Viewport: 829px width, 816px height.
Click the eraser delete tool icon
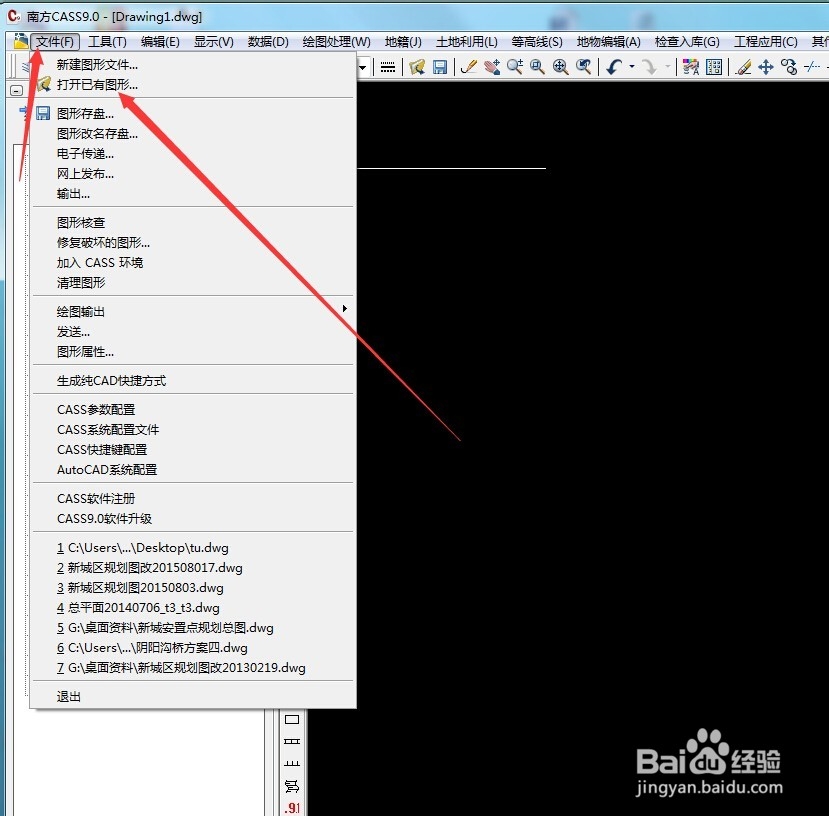(x=743, y=67)
